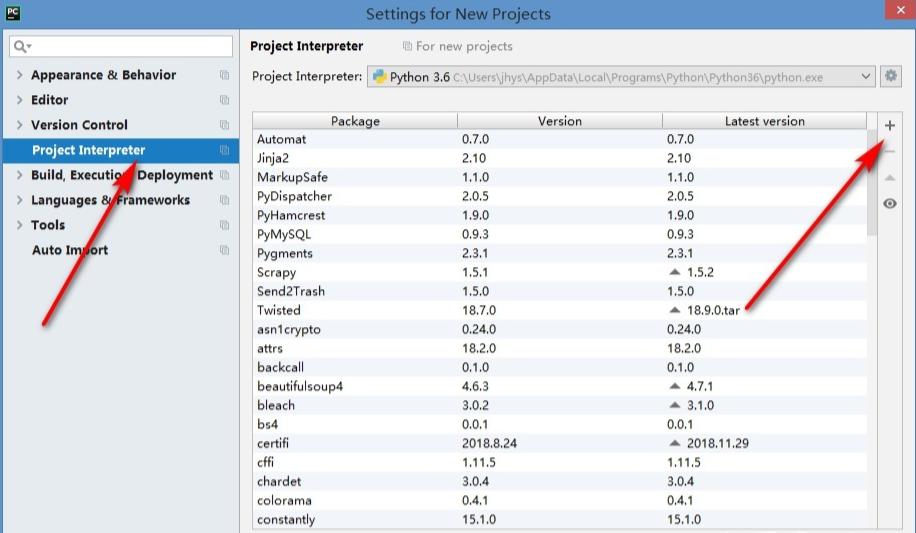Expand the Version Control tree node
Screen dimensions: 916x533
point(19,125)
